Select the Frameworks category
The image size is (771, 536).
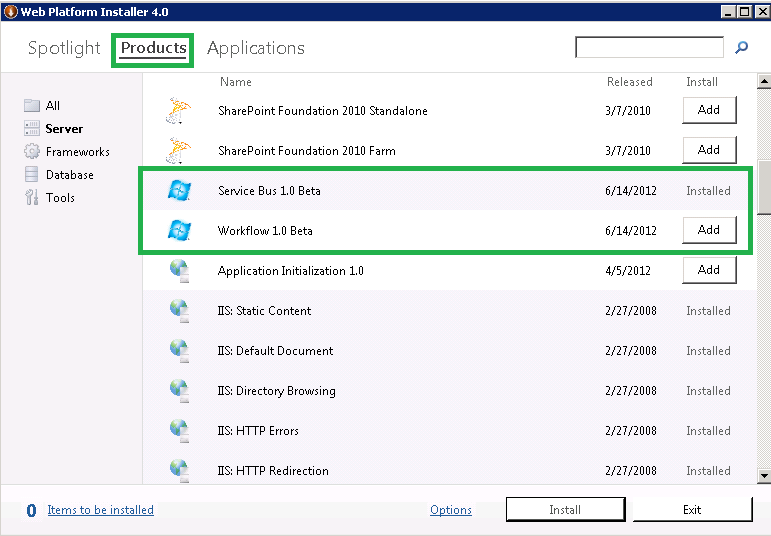point(78,151)
